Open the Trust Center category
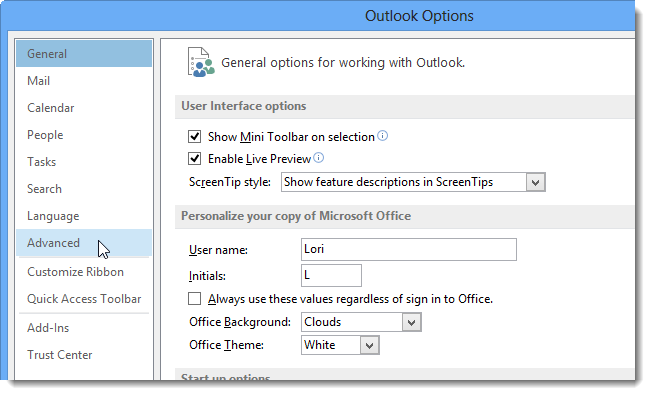650x395 pixels. tap(84, 355)
